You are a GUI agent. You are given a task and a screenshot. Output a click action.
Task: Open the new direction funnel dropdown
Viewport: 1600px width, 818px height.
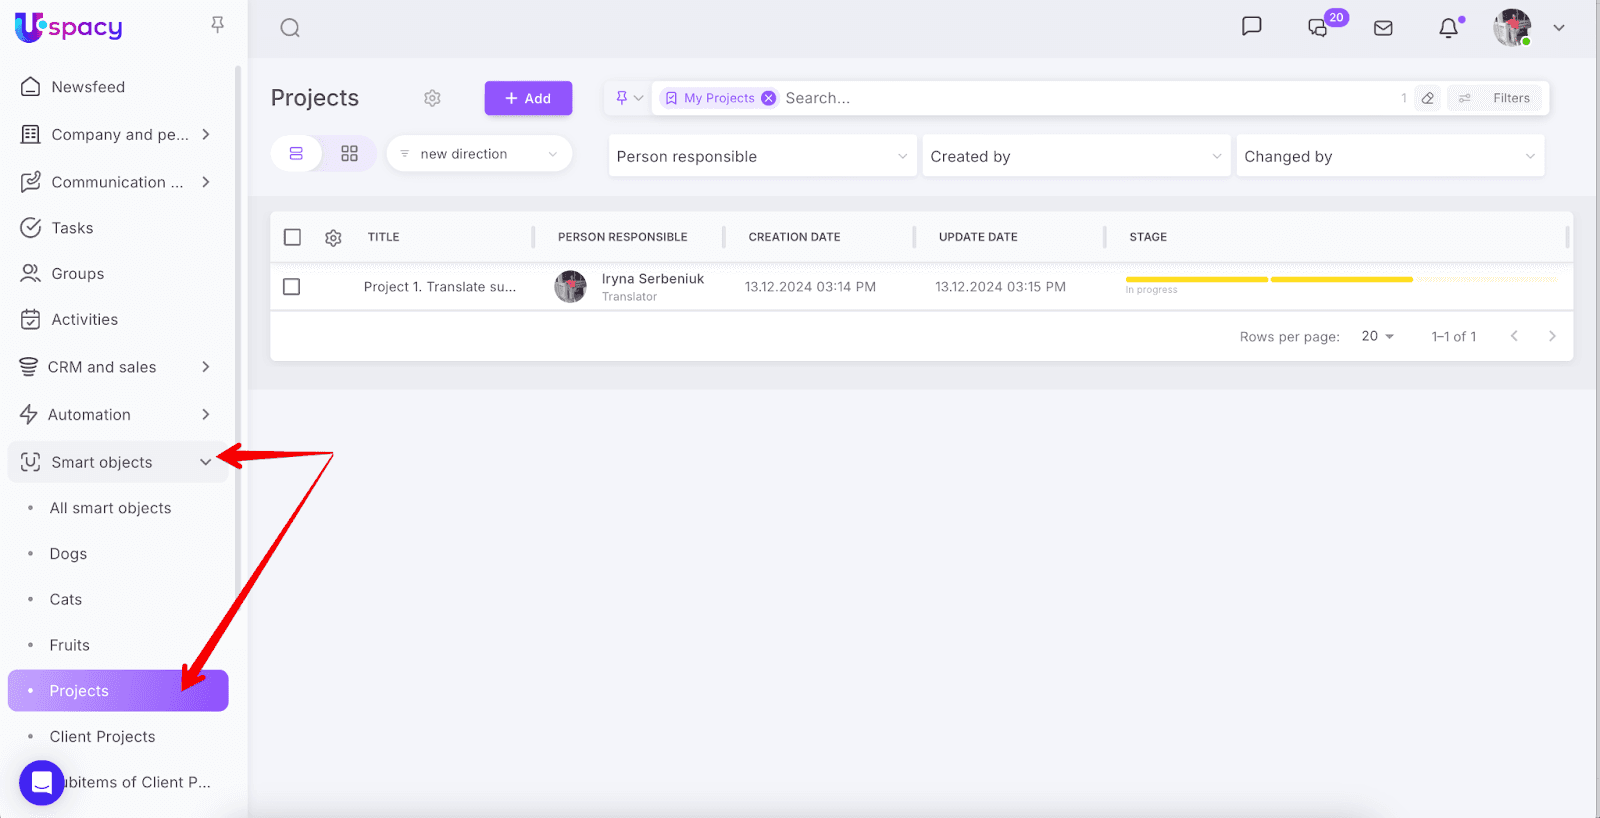pyautogui.click(x=479, y=154)
